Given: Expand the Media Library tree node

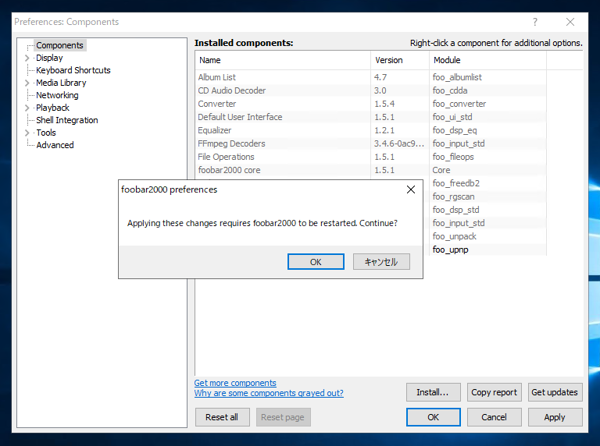Looking at the screenshot, I should 27,83.
